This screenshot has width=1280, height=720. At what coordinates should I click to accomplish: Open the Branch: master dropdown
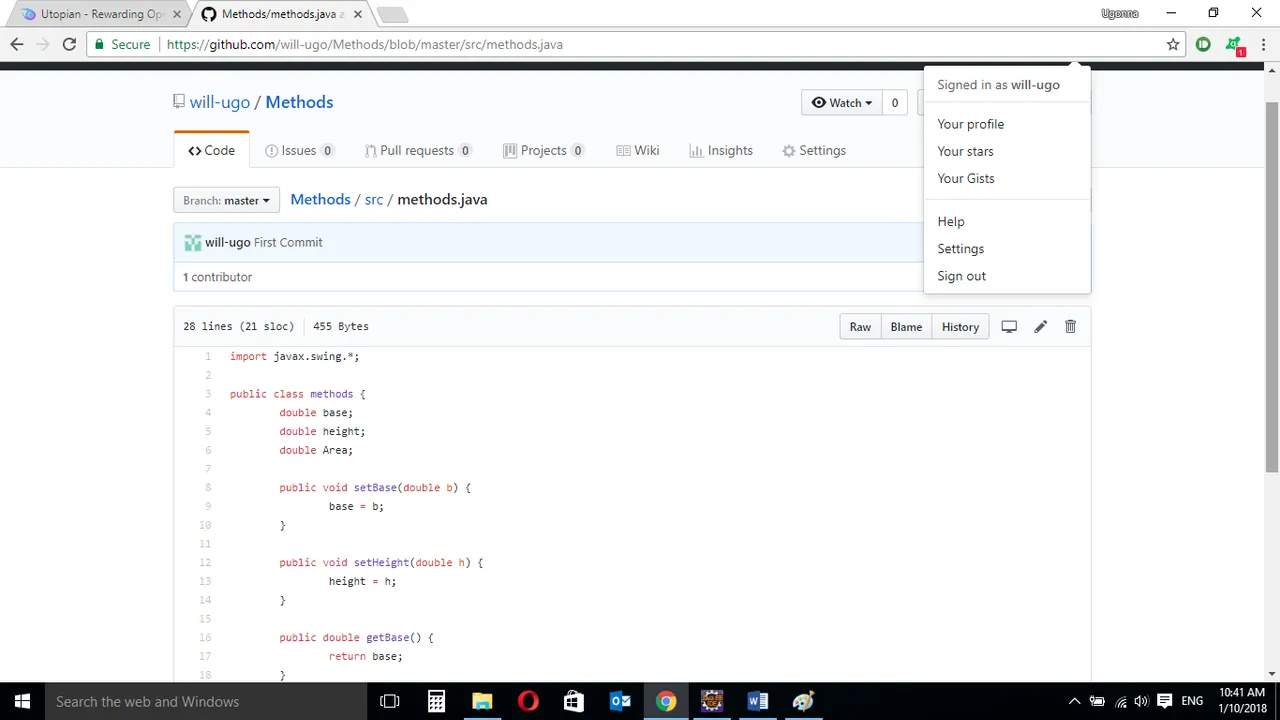click(226, 200)
